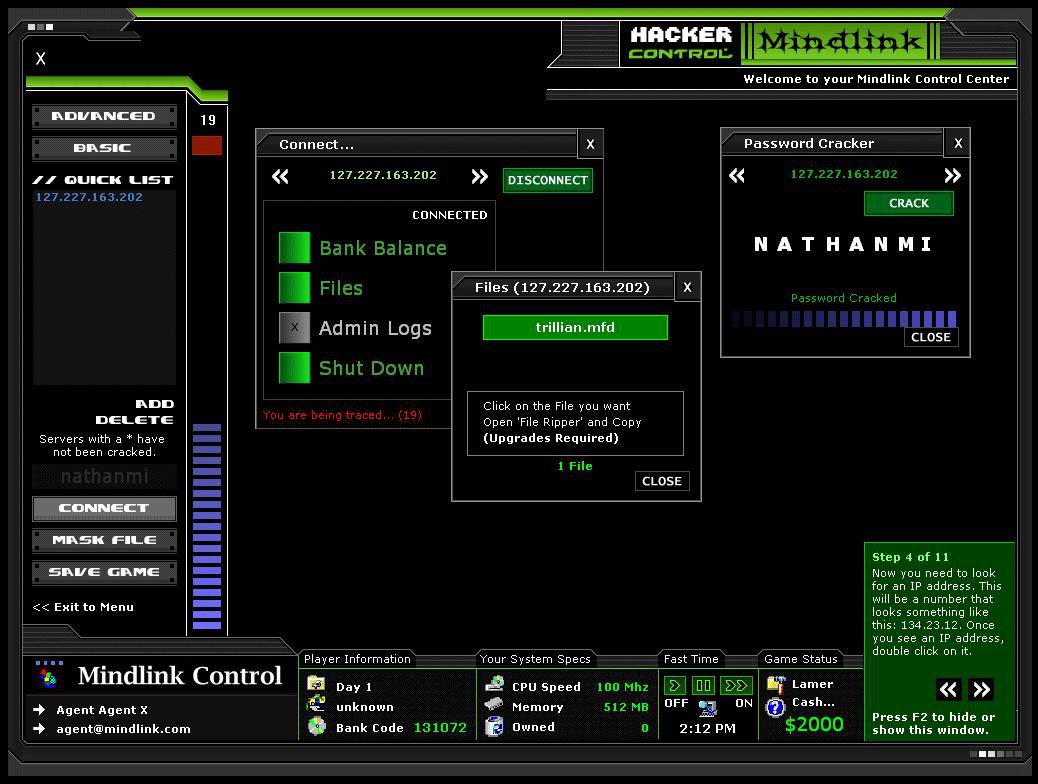The height and width of the screenshot is (784, 1038).
Task: Click the X icon at top left
Action: coord(40,58)
